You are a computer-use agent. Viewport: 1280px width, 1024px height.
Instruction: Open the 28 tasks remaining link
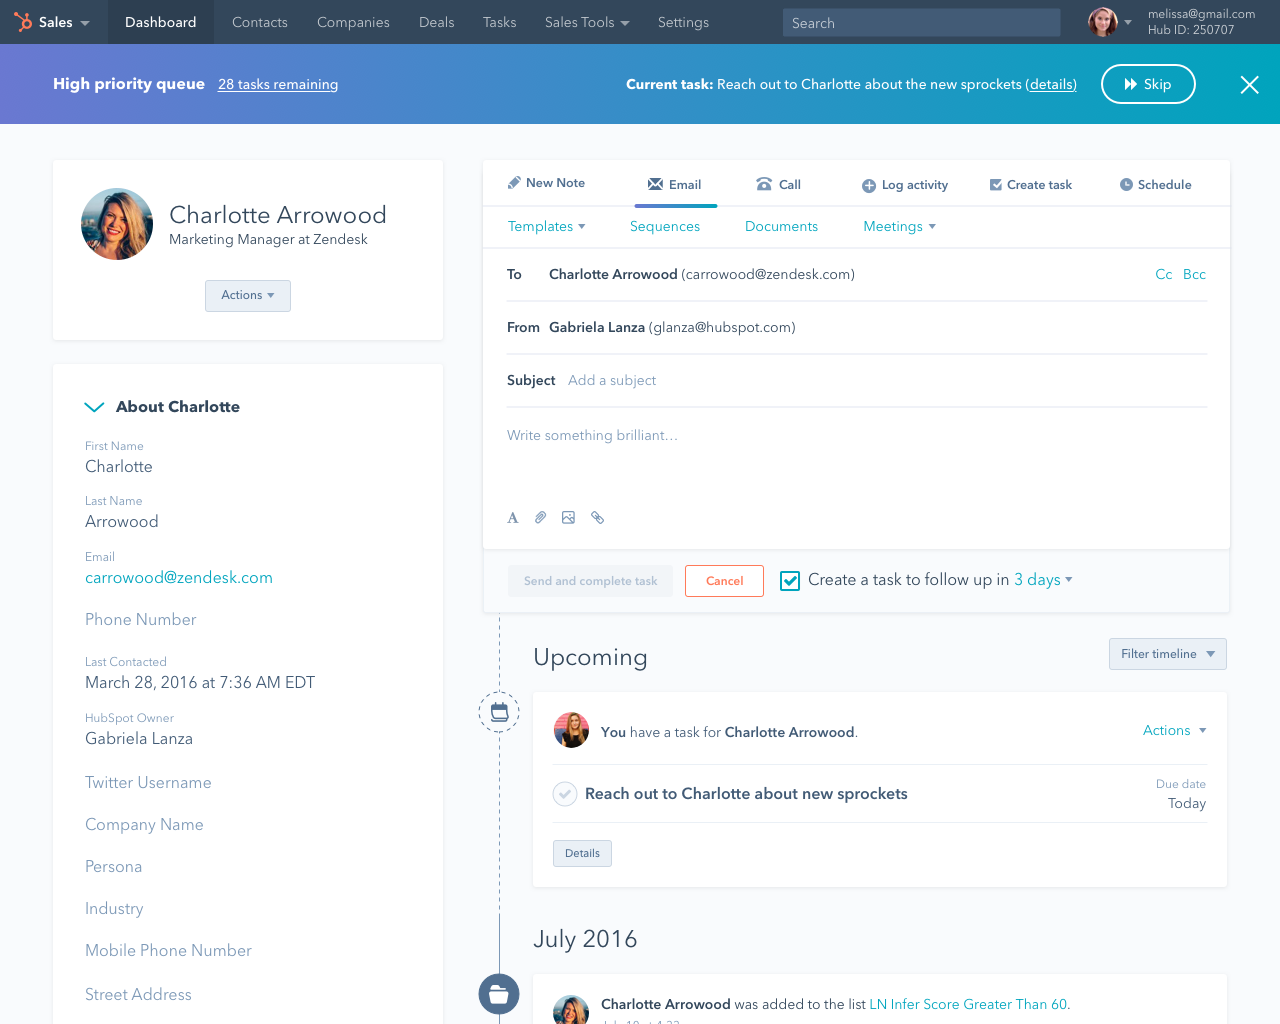point(277,84)
